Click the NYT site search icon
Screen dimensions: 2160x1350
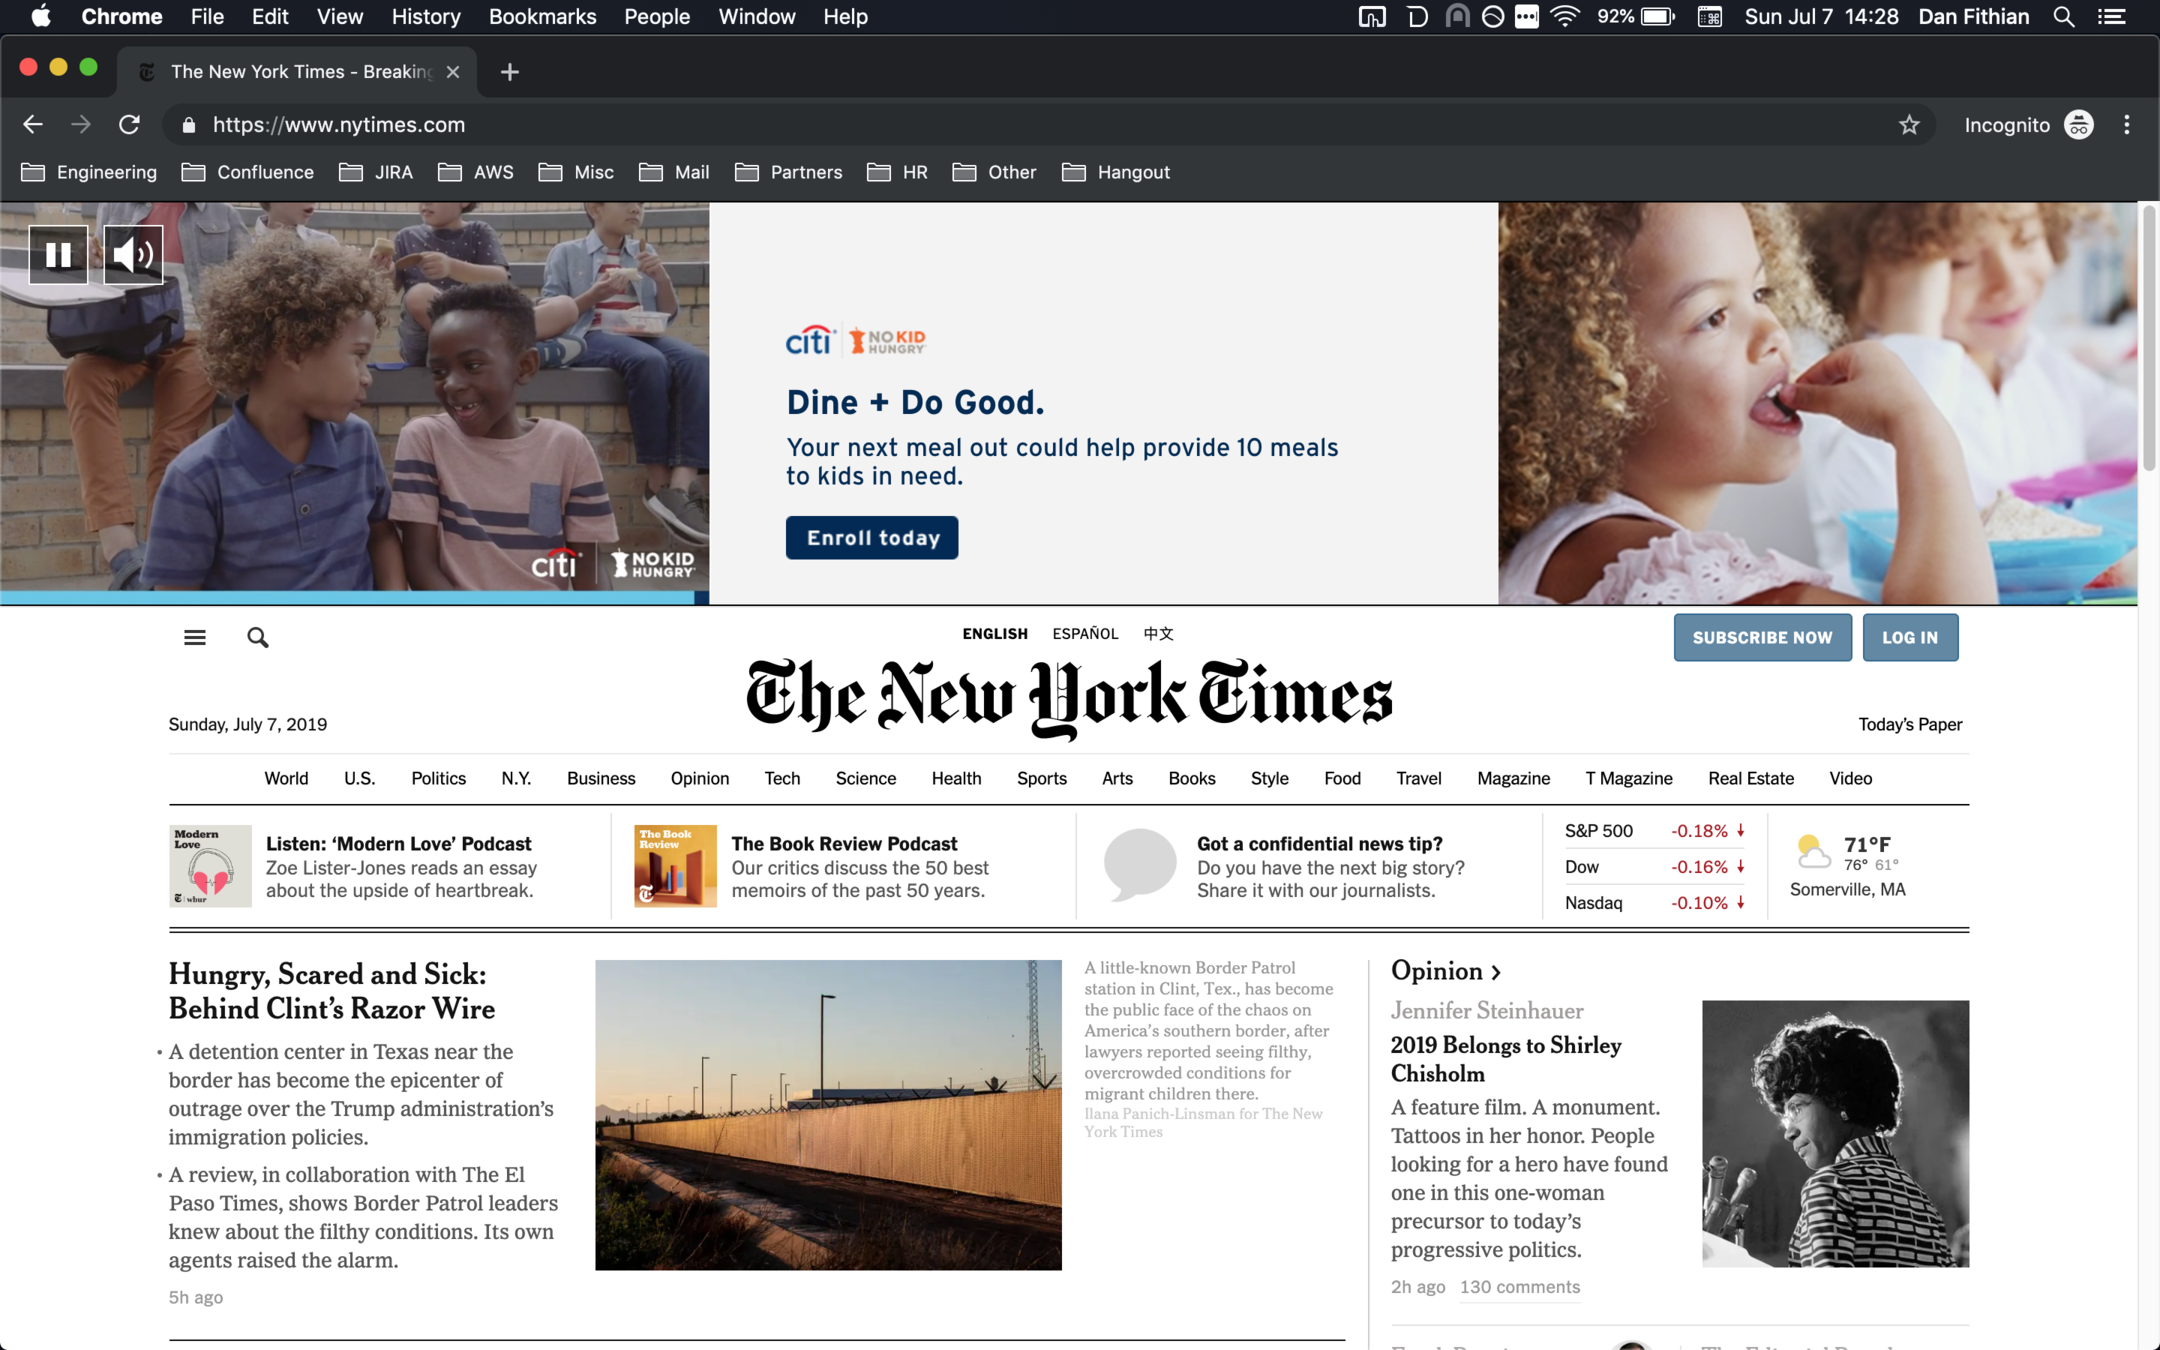click(x=257, y=637)
